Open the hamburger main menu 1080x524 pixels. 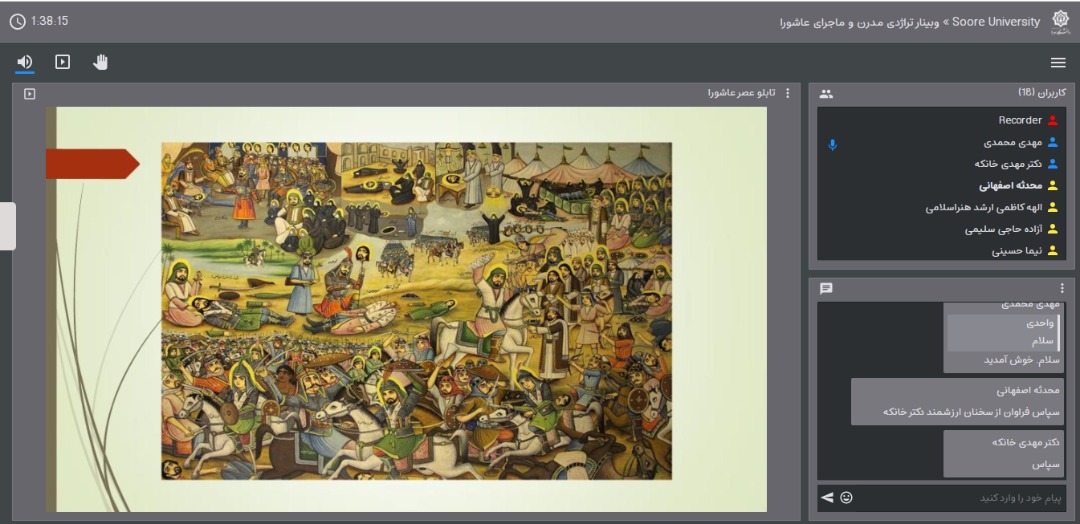click(1058, 63)
